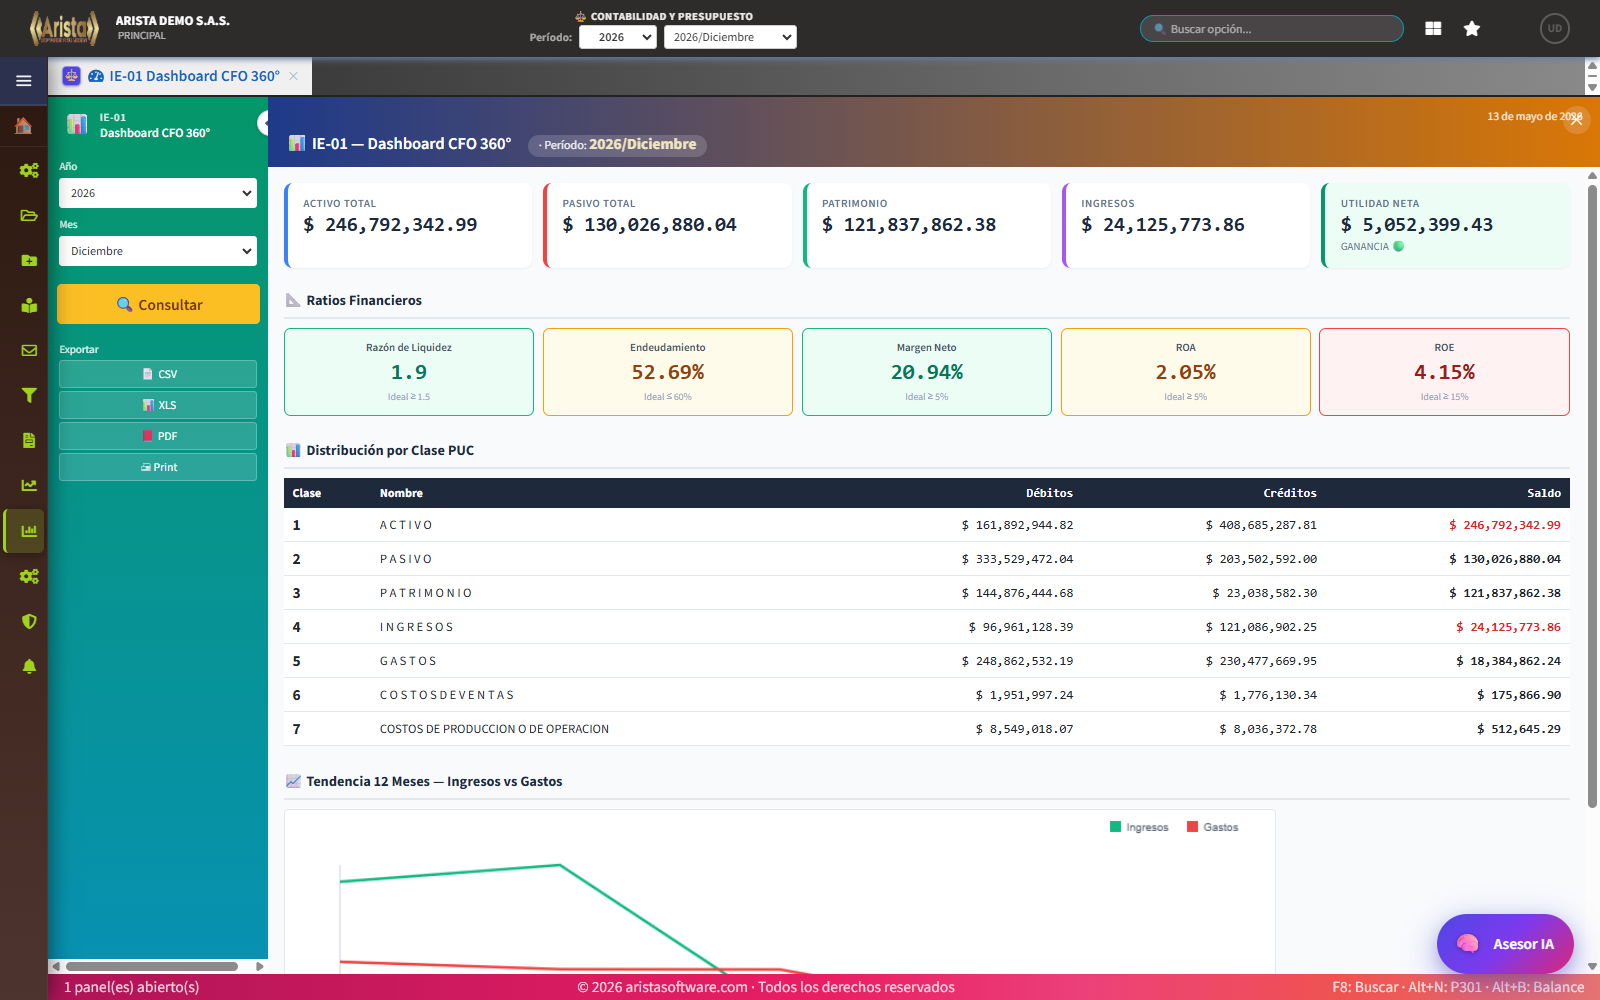Image resolution: width=1600 pixels, height=1000 pixels.
Task: Select COSTOS DE PRODUCCION O DE OPERACION row
Action: (x=927, y=729)
